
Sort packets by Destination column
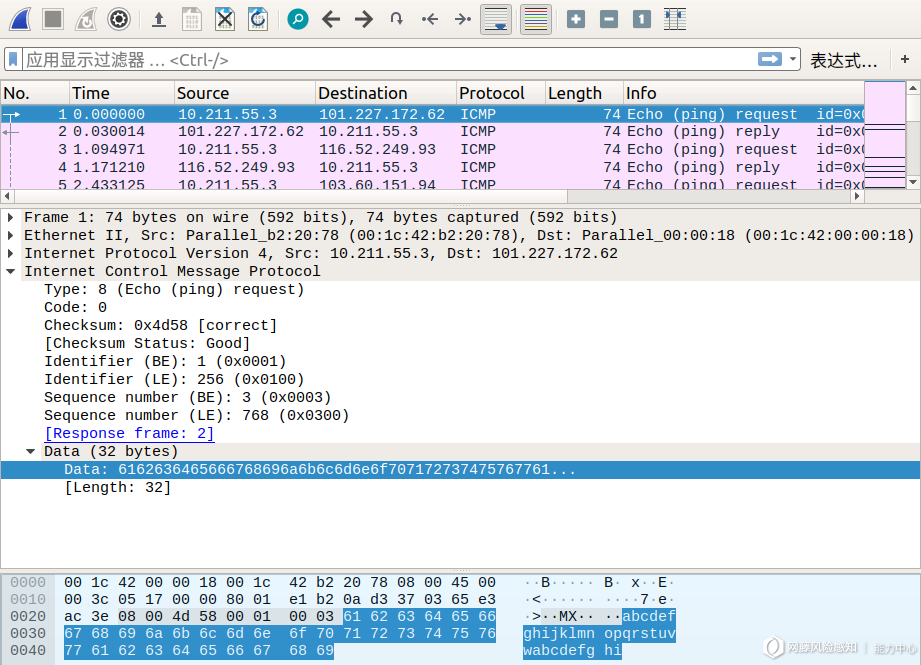(386, 93)
